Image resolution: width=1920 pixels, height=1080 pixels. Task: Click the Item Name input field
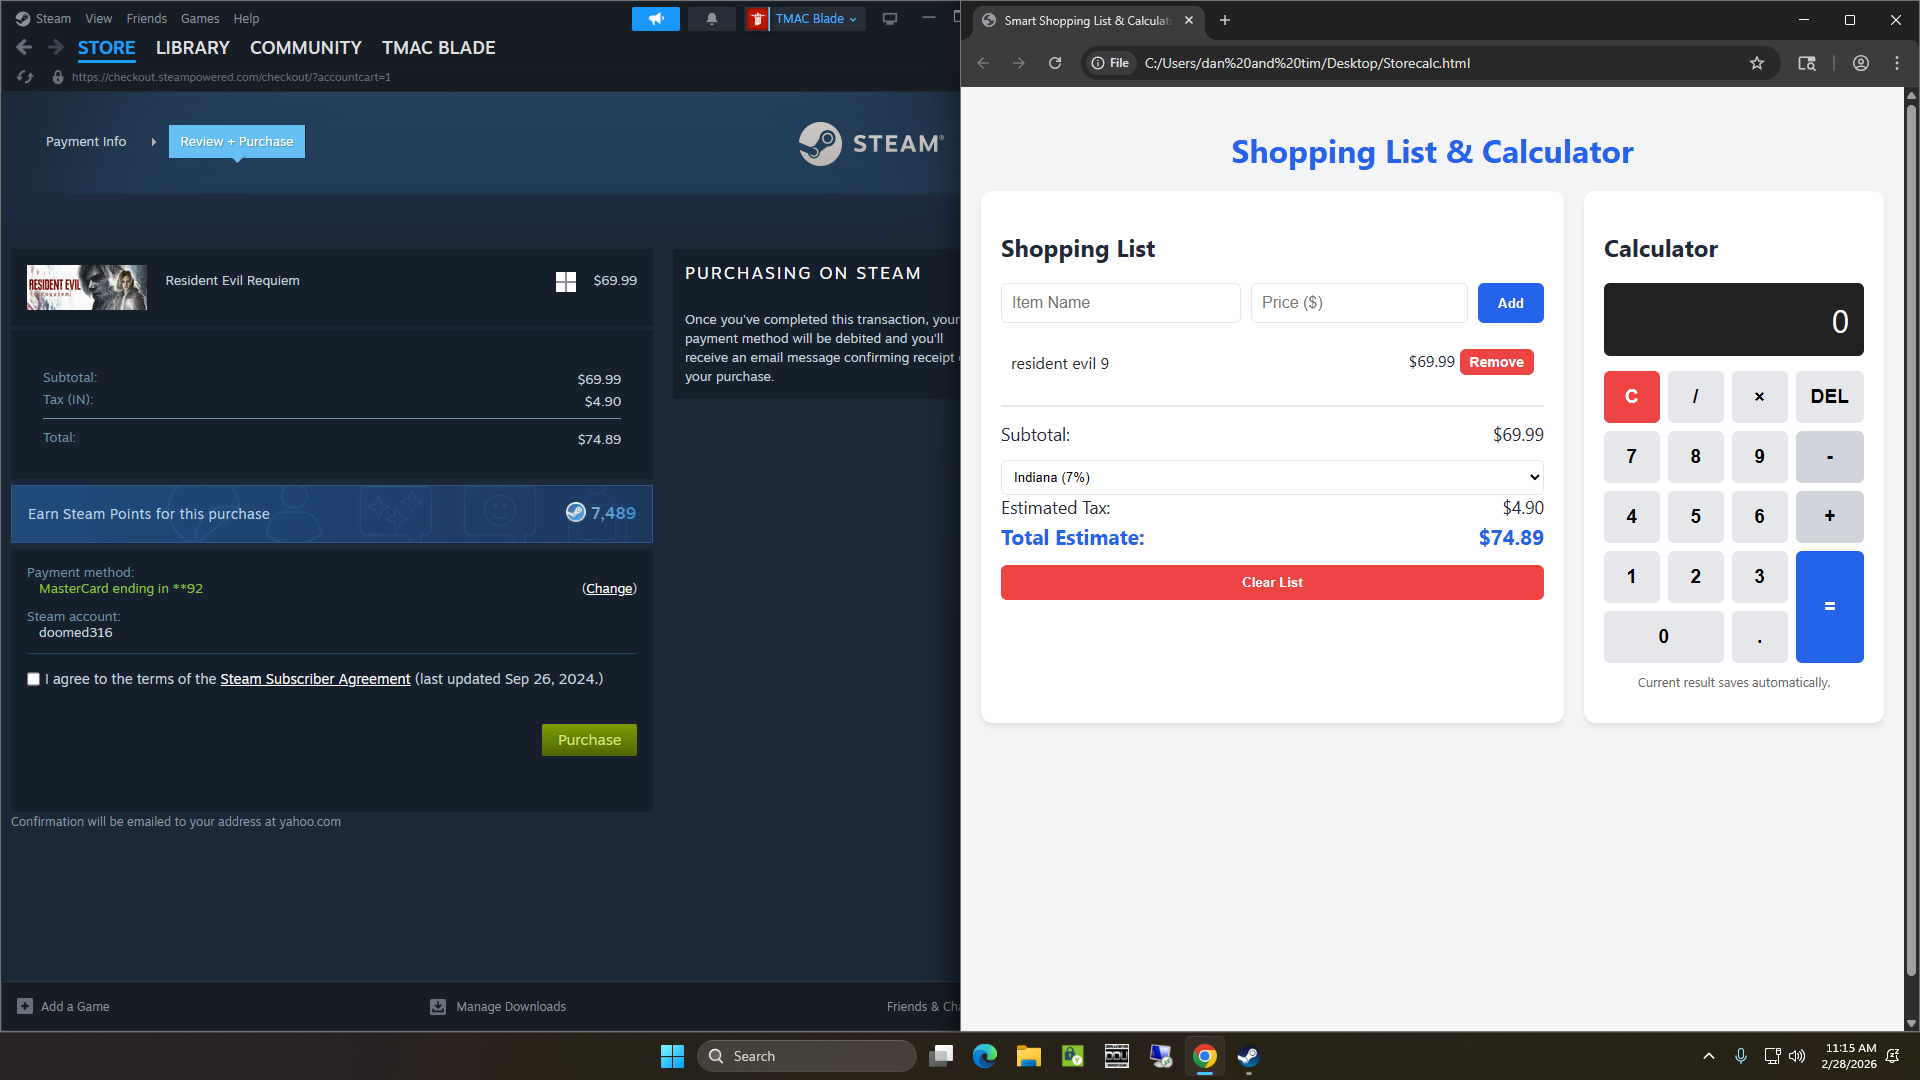click(1120, 302)
